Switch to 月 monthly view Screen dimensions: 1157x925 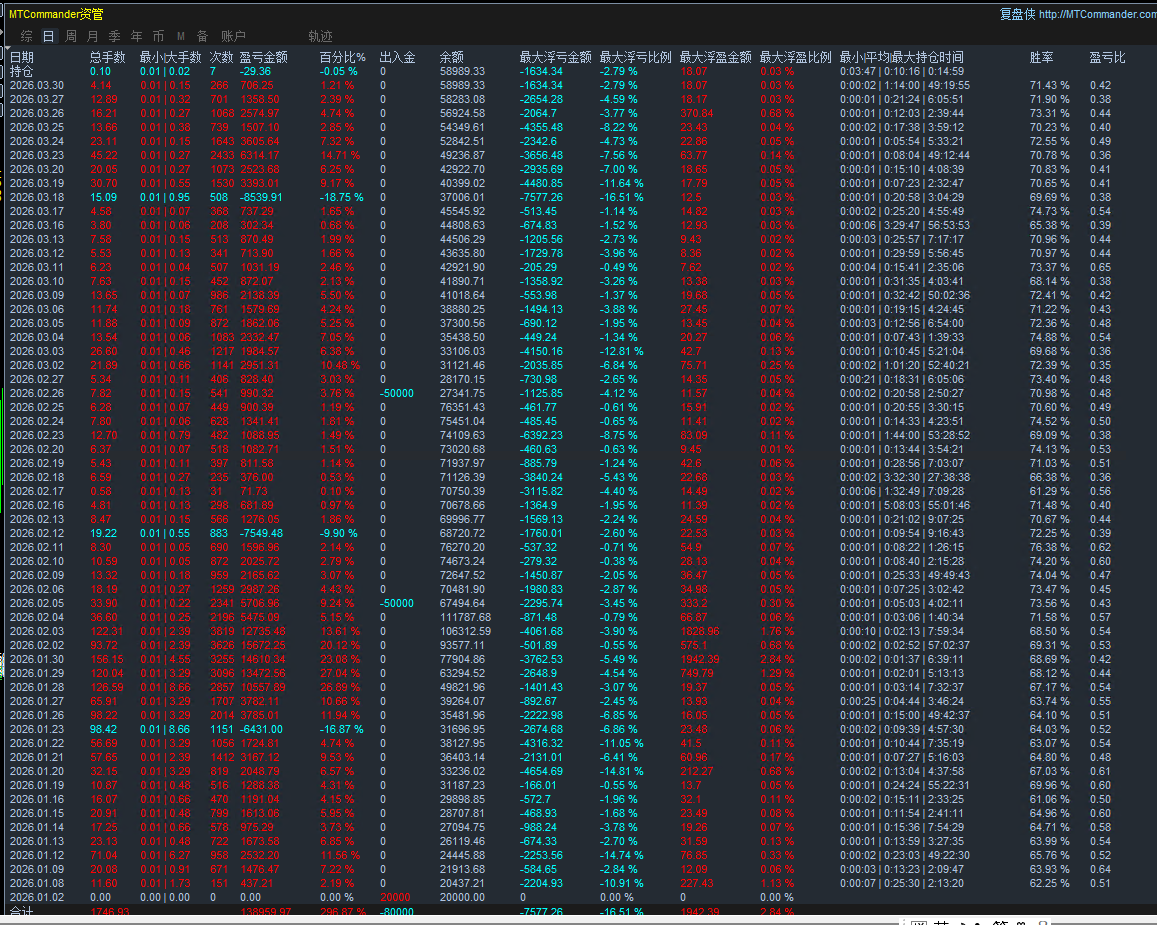(x=93, y=36)
